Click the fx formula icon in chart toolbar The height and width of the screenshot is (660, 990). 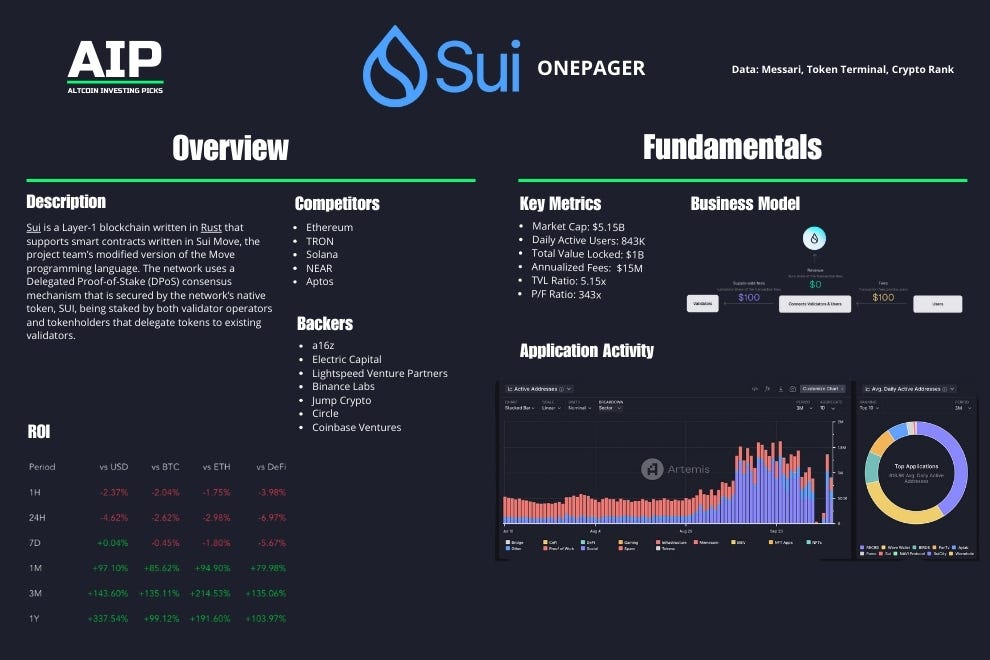(767, 389)
